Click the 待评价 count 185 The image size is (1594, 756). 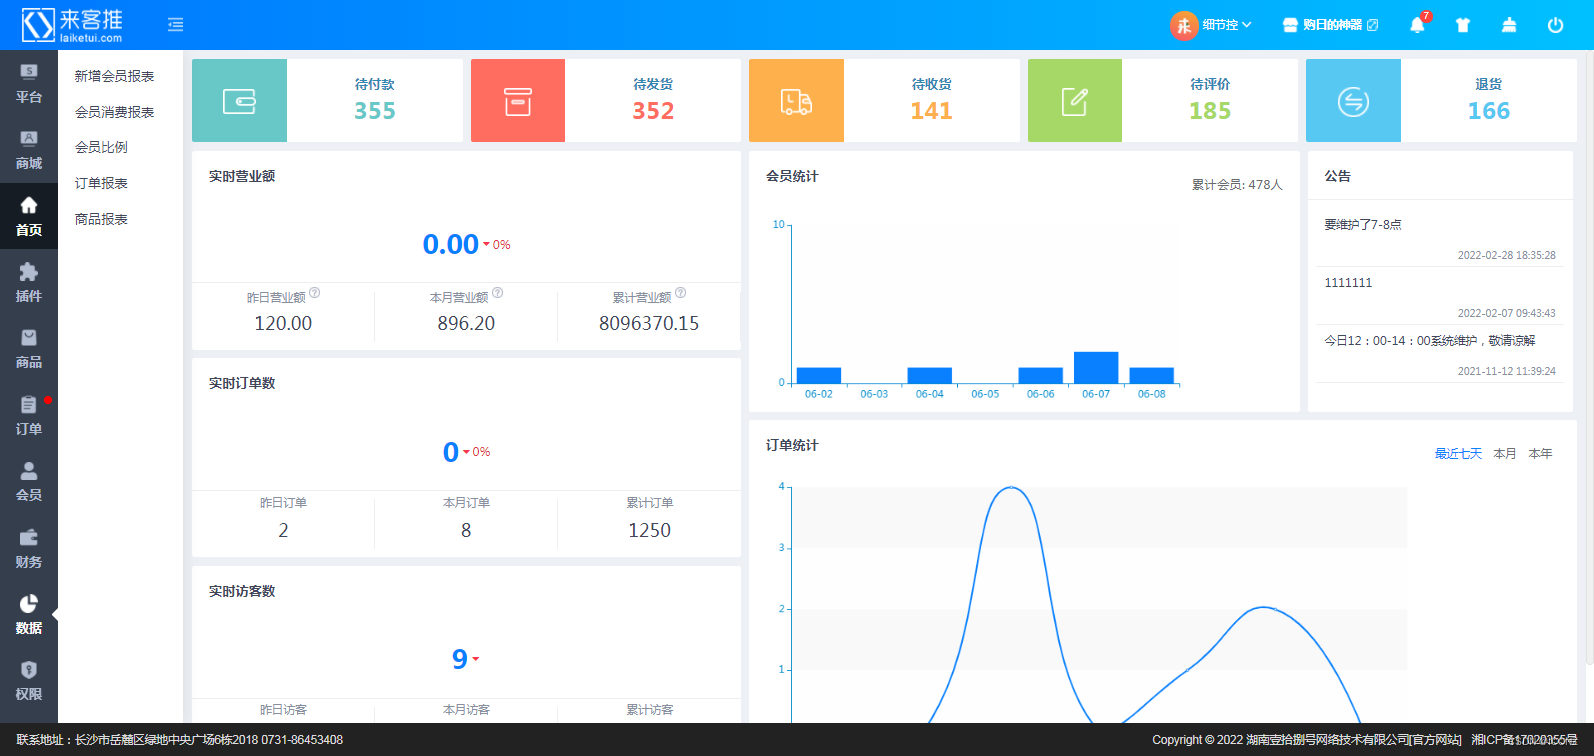[1210, 111]
